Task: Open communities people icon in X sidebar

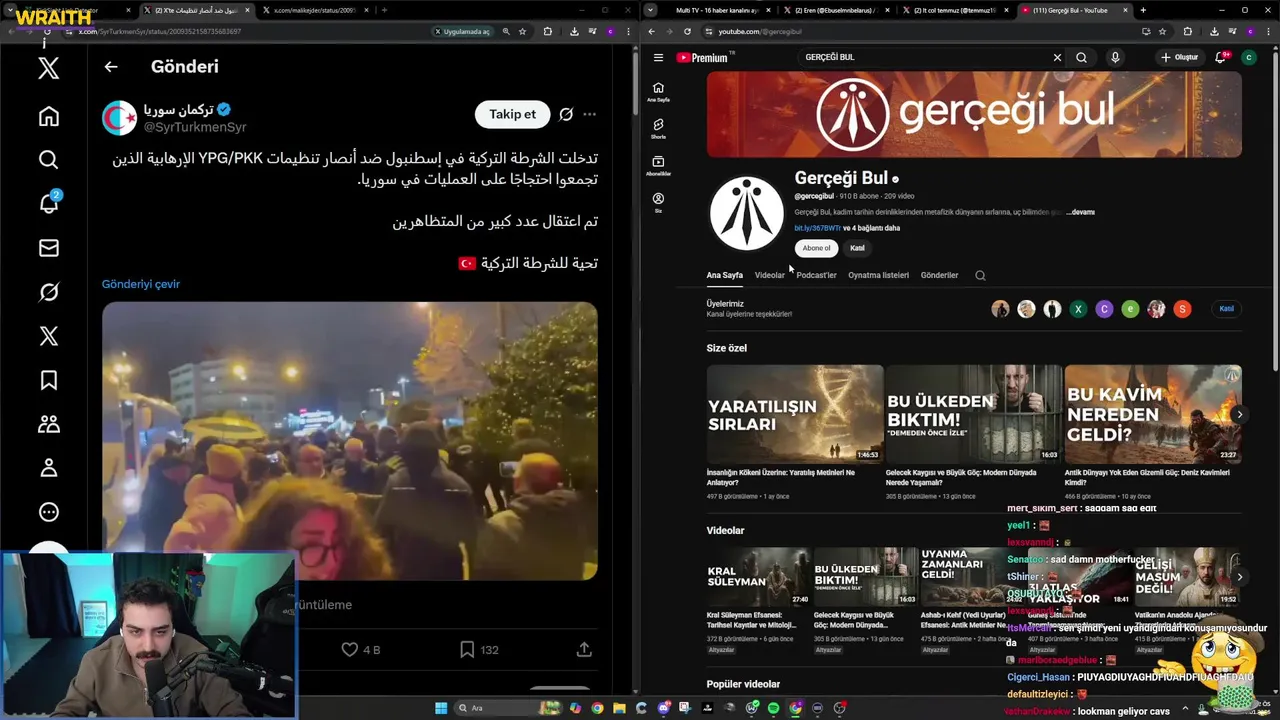Action: click(48, 424)
